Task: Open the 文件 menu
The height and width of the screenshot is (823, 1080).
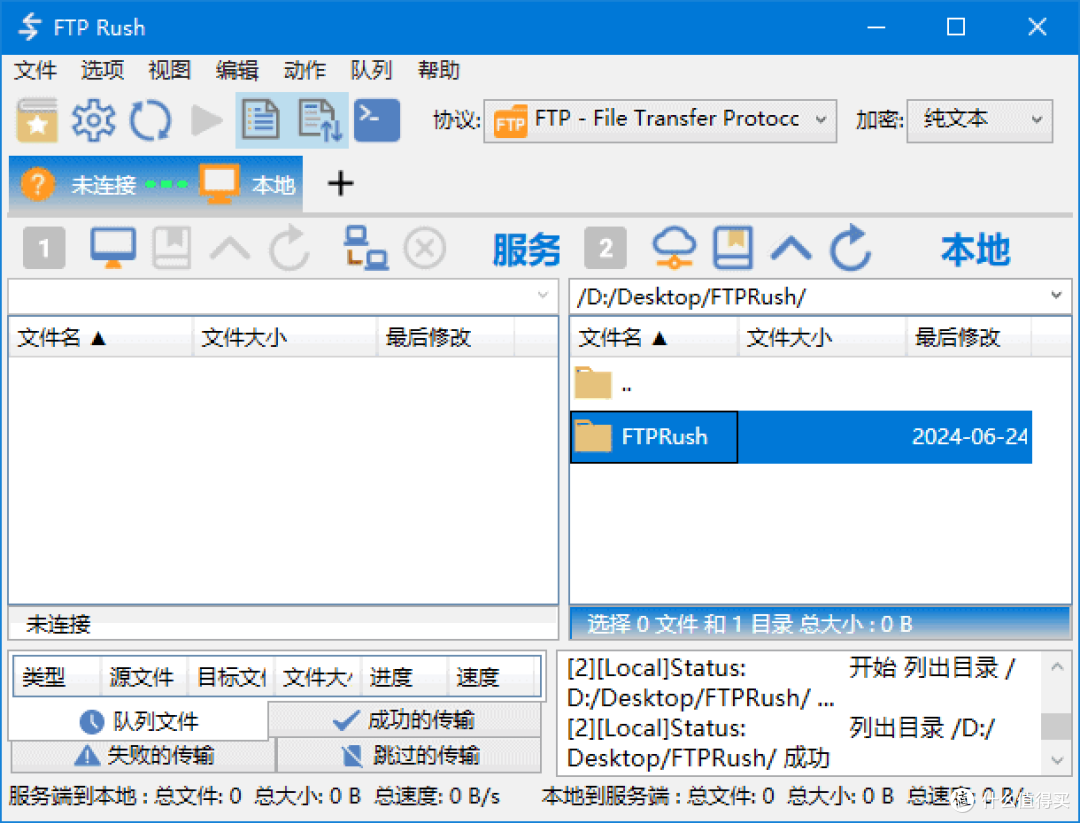Action: coord(36,70)
